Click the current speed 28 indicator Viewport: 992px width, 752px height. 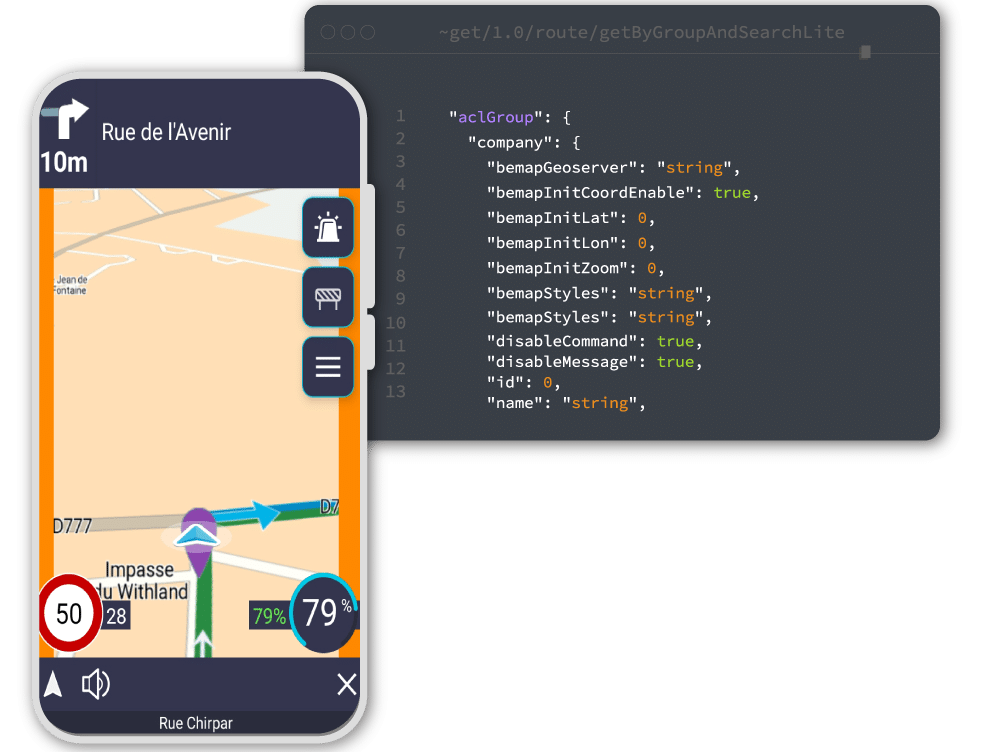(x=114, y=617)
